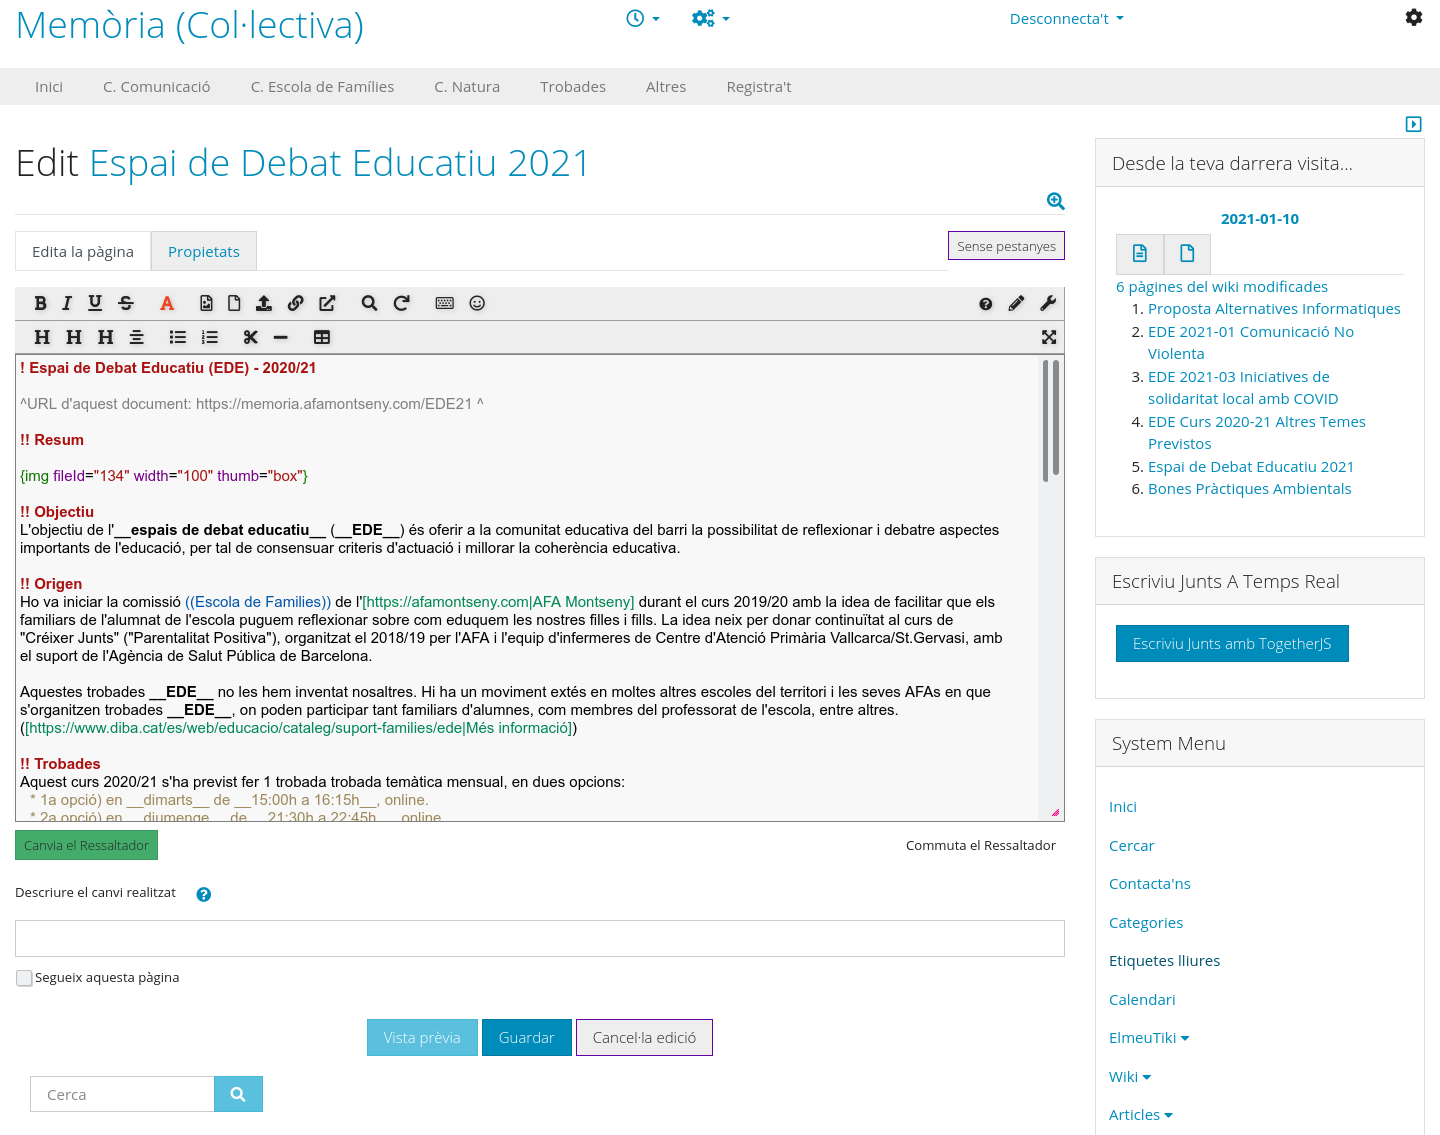
Task: Open the smiley emoticon picker
Action: click(477, 303)
